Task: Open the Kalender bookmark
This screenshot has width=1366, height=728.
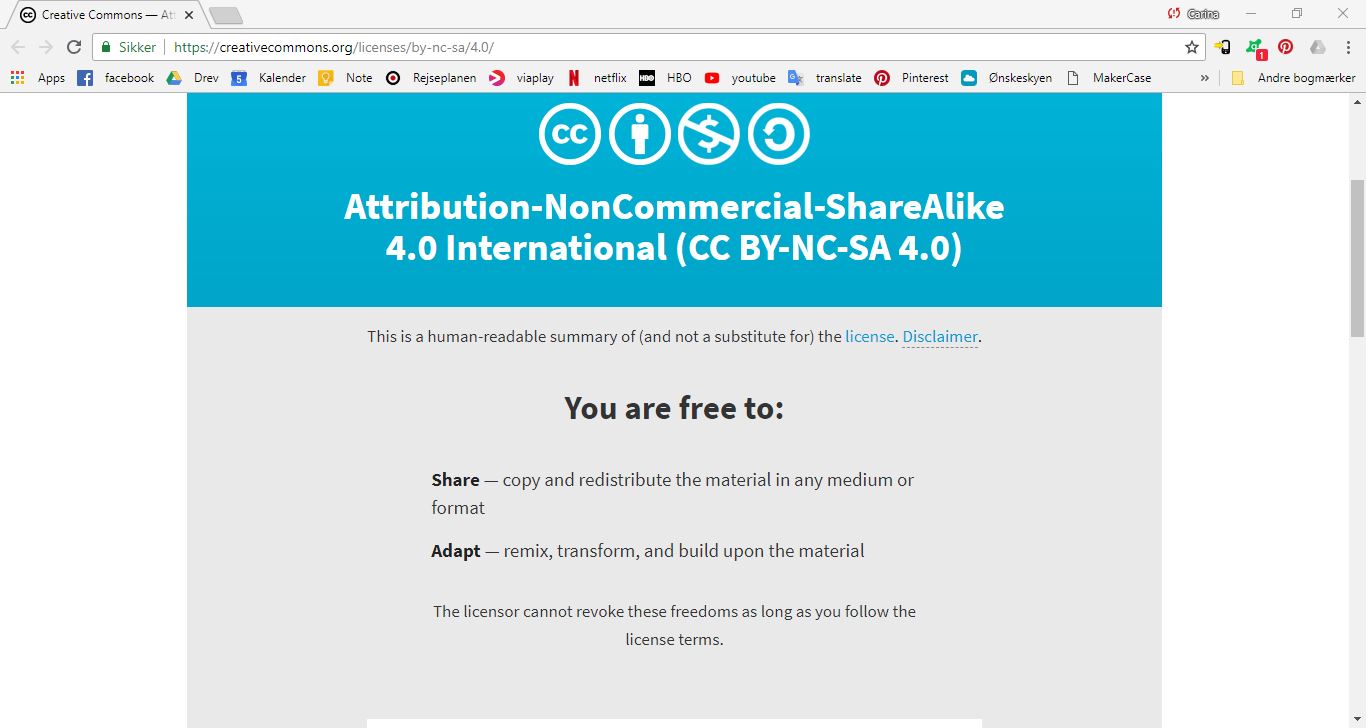Action: 269,78
